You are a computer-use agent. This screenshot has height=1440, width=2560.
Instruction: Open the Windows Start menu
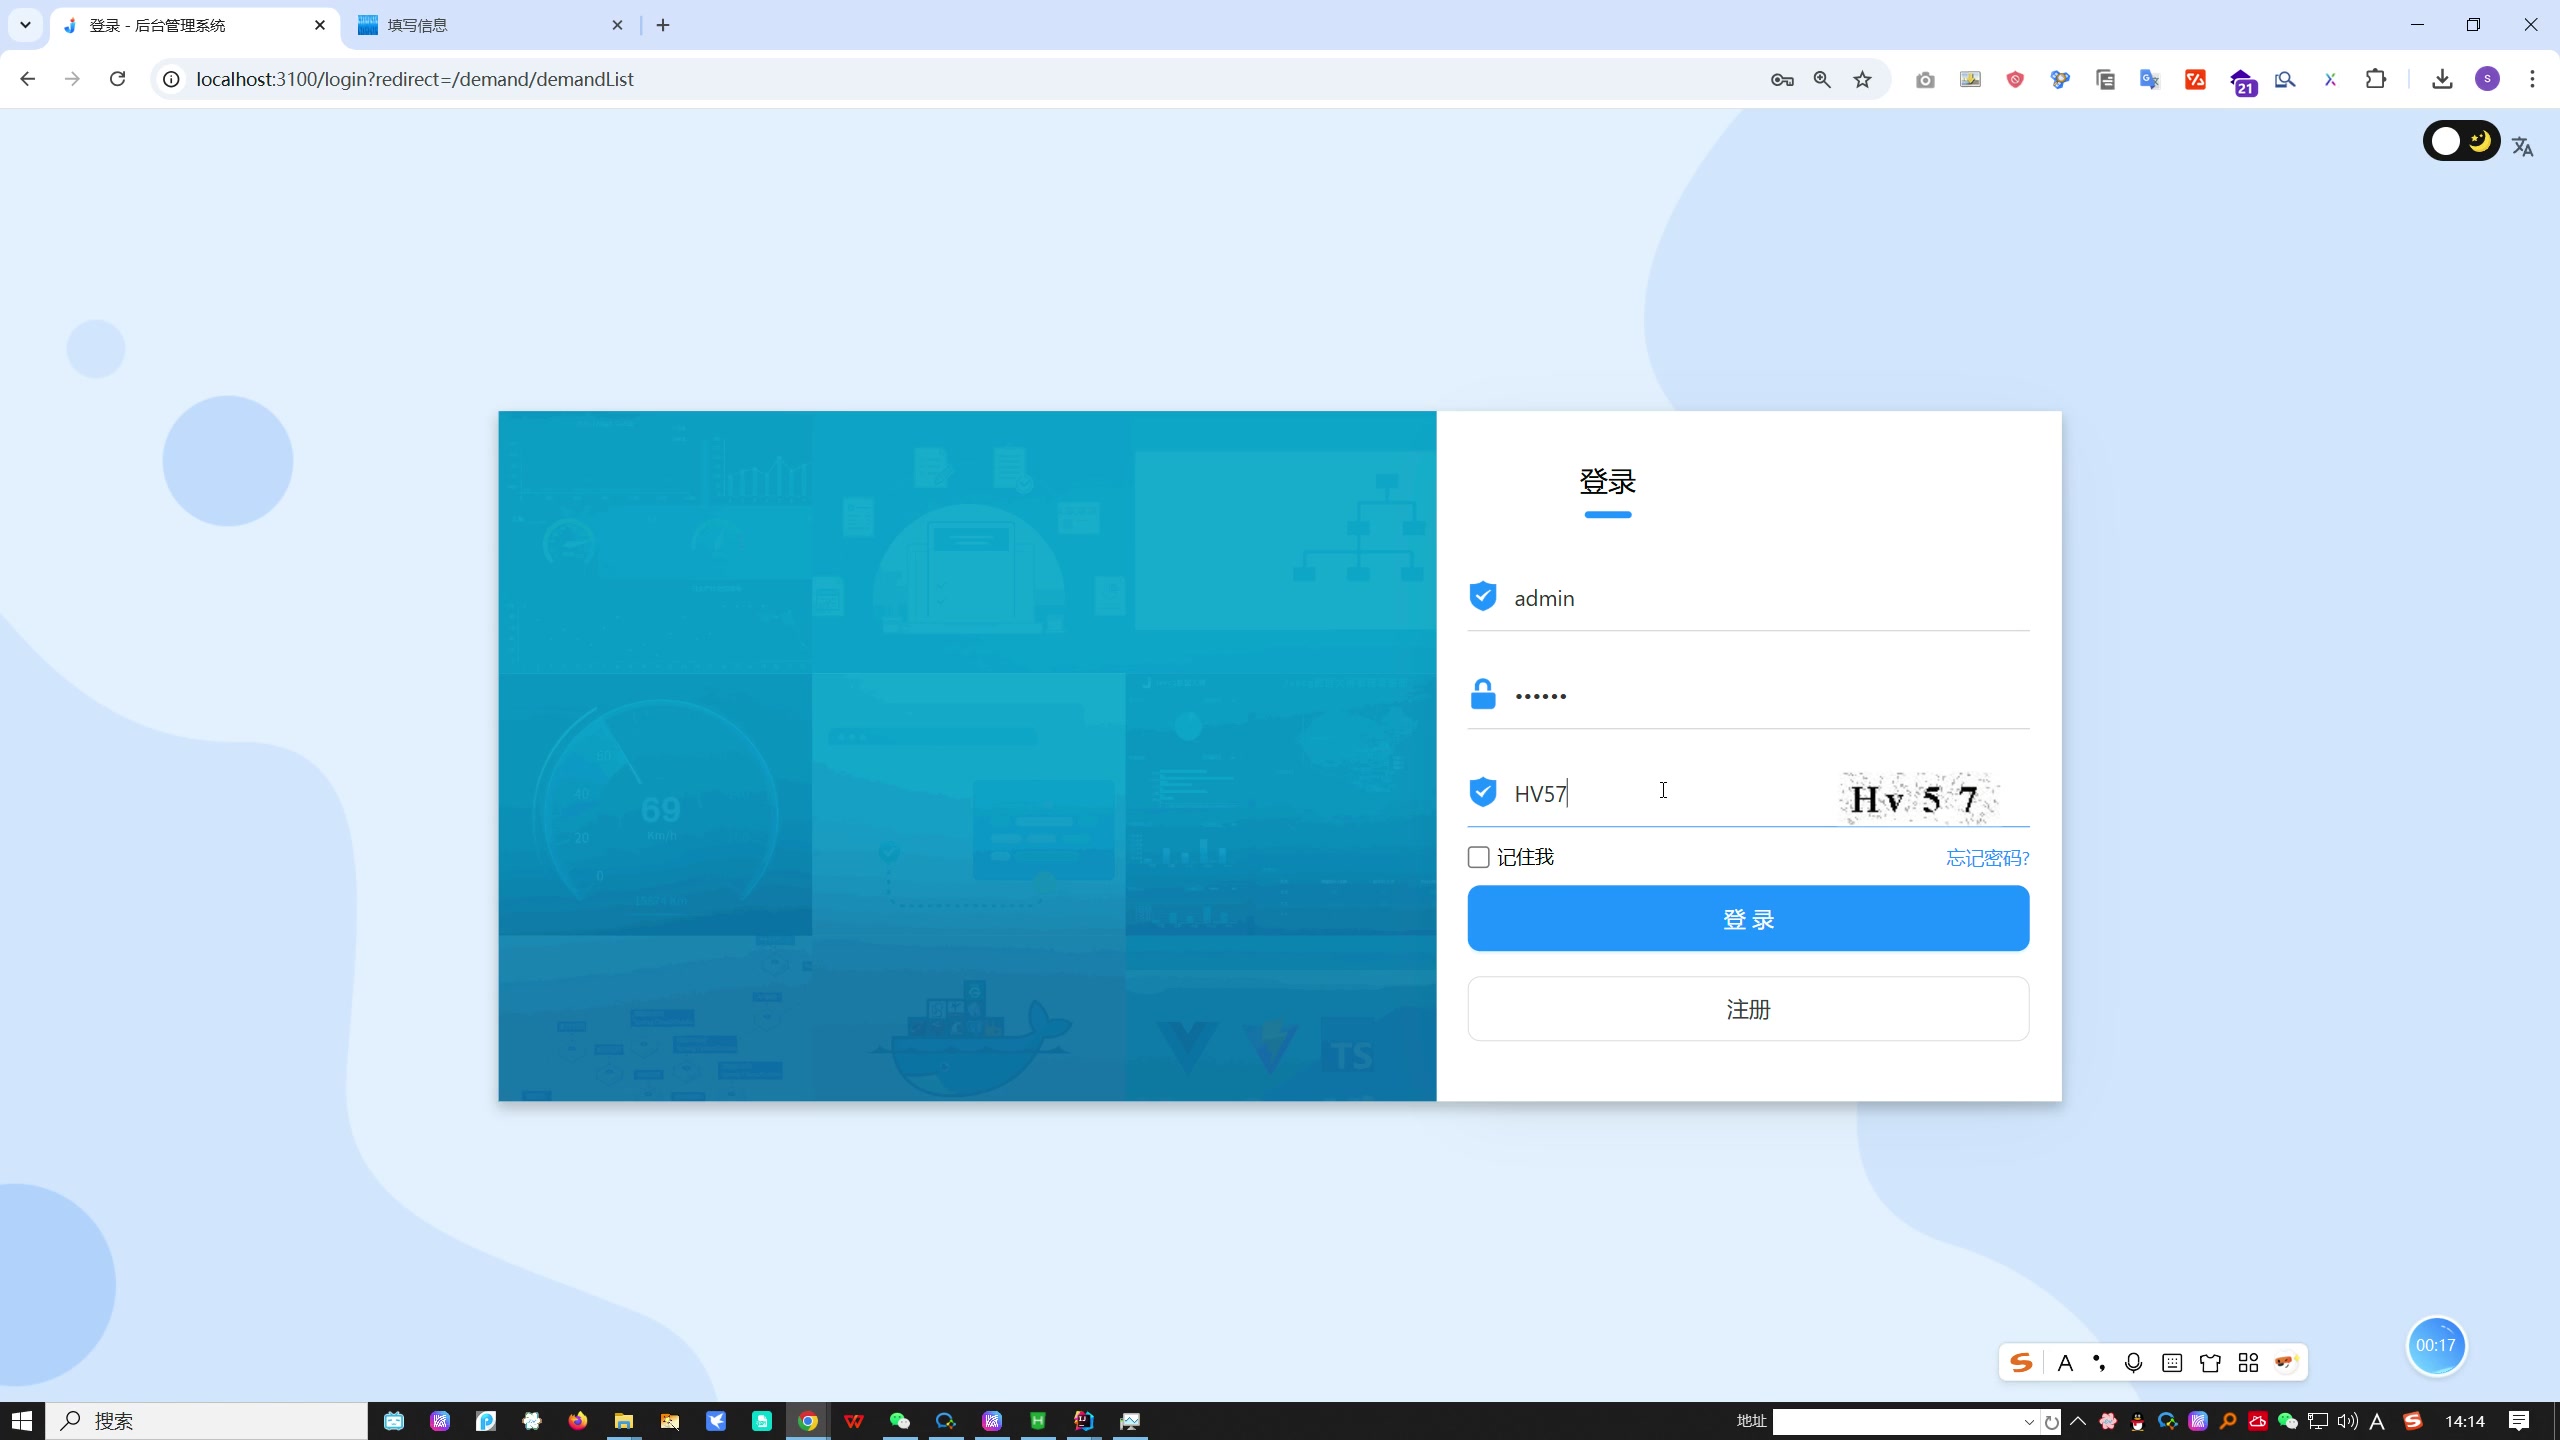click(x=22, y=1421)
